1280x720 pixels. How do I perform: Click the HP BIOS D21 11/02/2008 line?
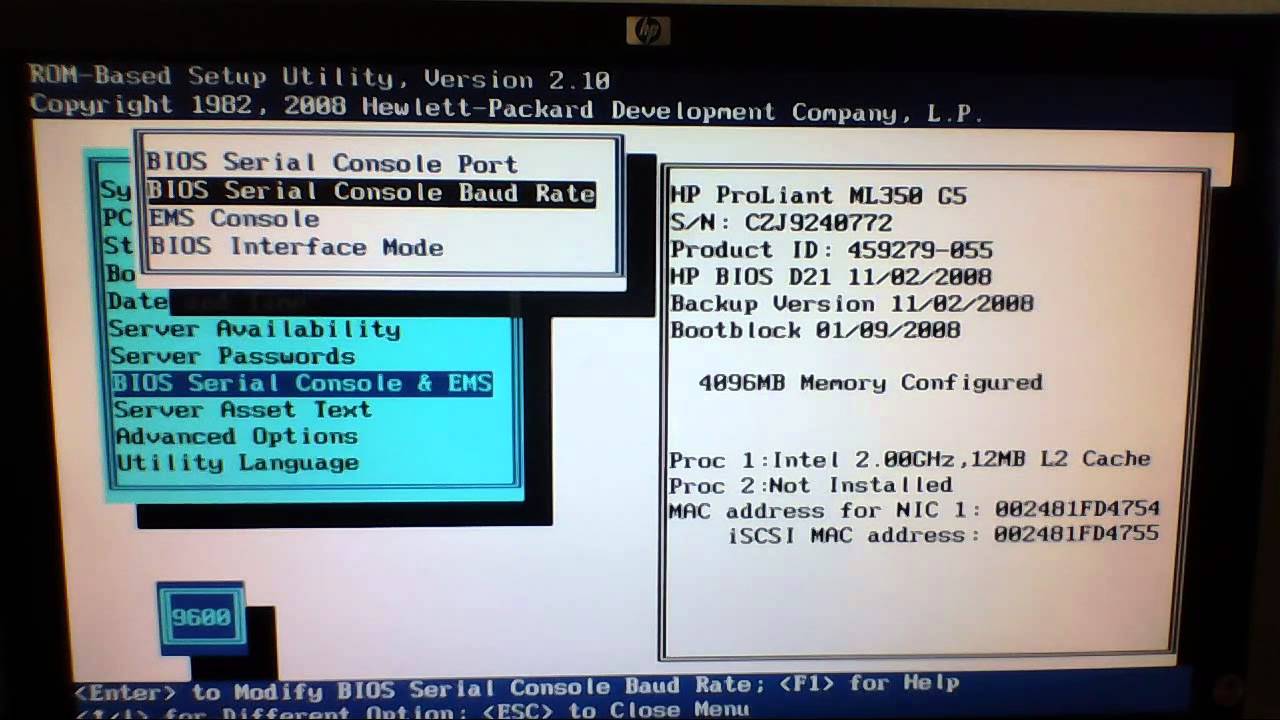click(830, 277)
